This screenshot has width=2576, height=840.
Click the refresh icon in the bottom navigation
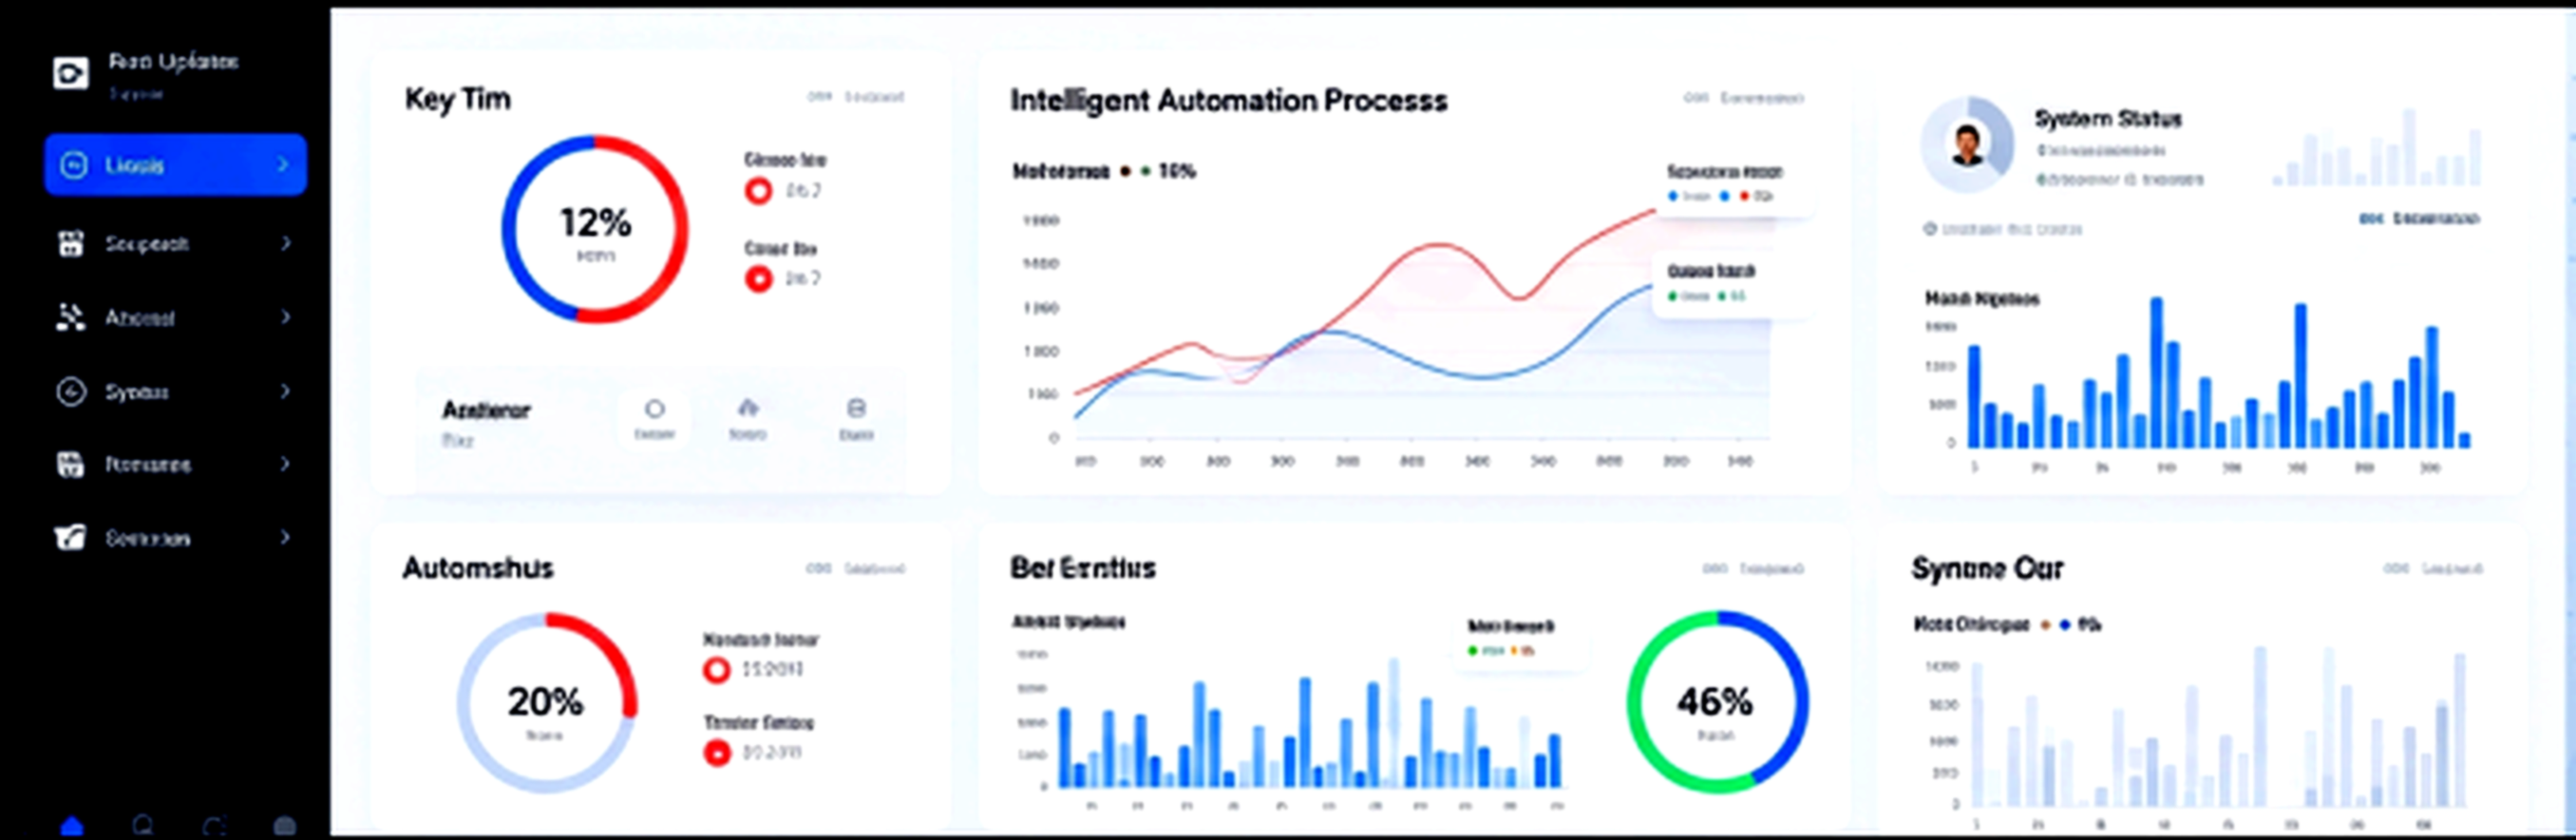214,826
